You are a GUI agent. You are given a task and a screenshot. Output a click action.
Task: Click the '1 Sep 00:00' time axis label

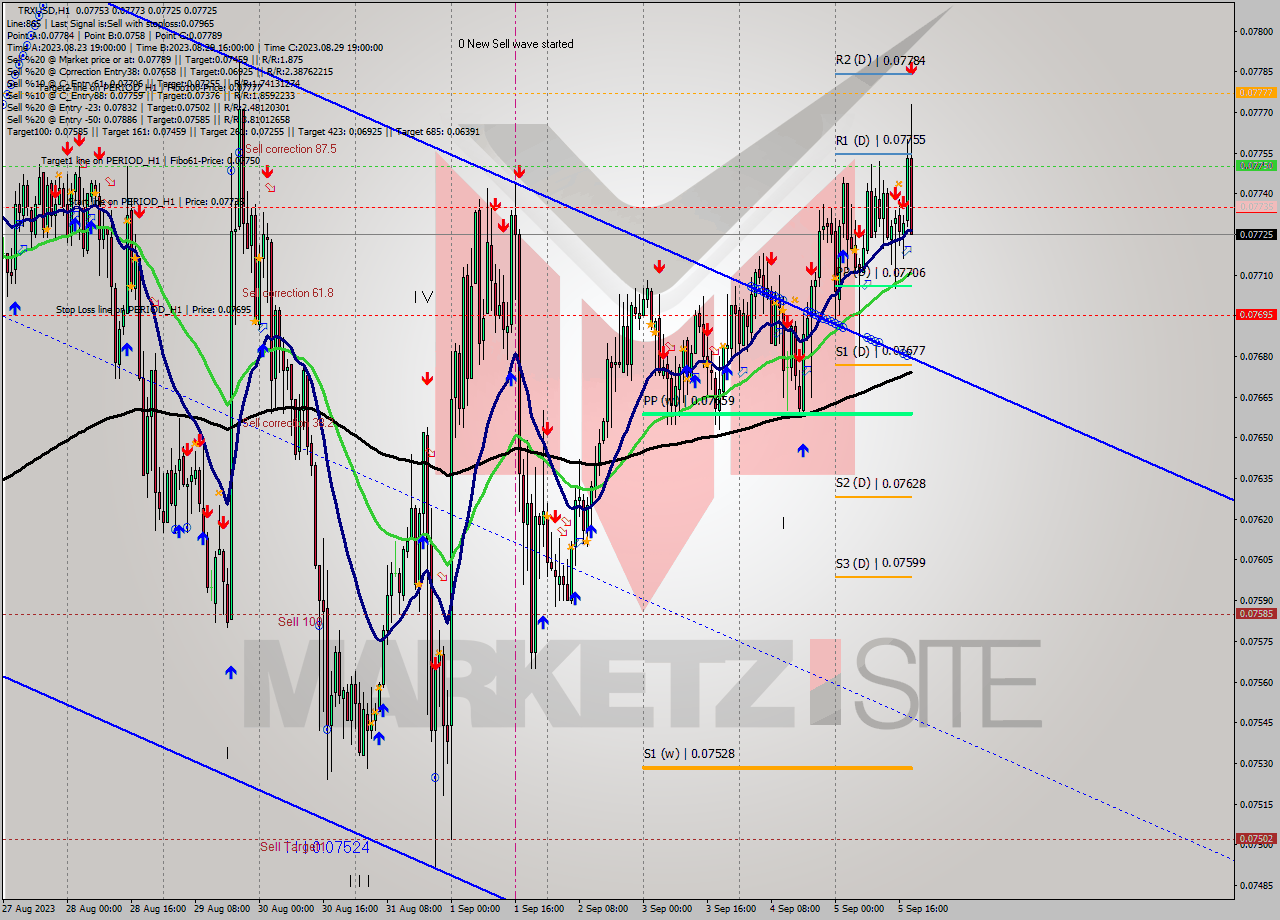click(x=475, y=909)
